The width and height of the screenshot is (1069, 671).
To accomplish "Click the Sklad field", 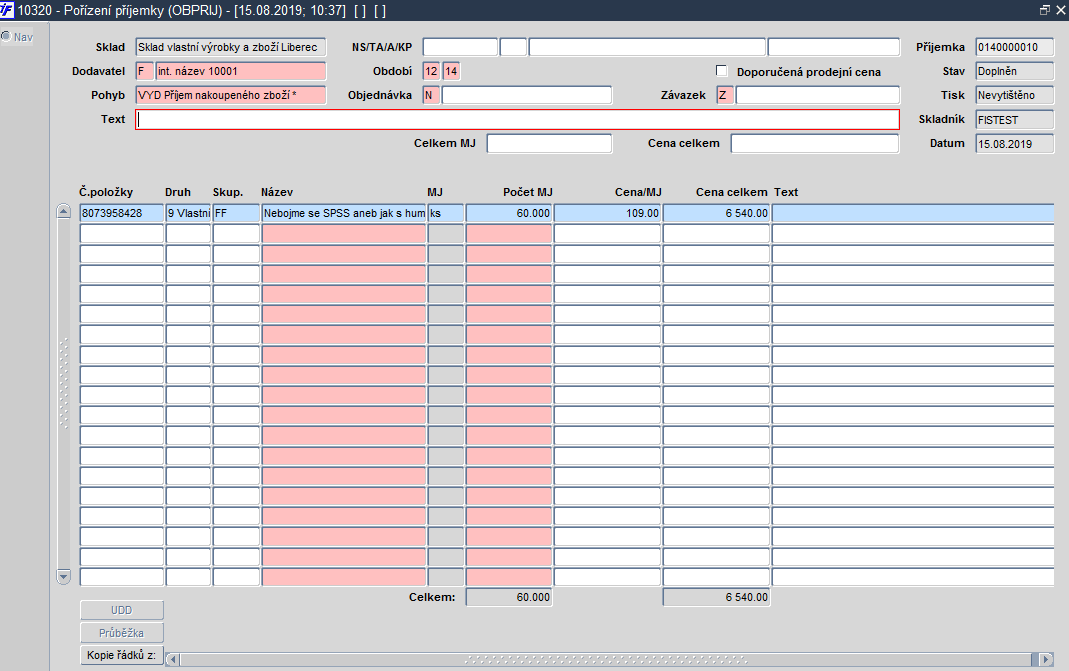I will pos(230,47).
